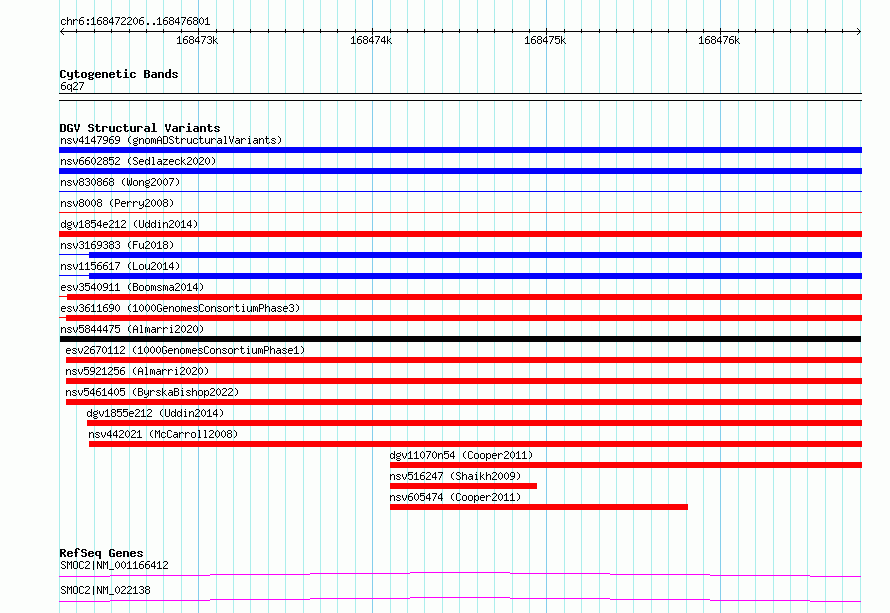This screenshot has width=890, height=613.
Task: Click the left arrow of the ruler
Action: click(x=62, y=32)
